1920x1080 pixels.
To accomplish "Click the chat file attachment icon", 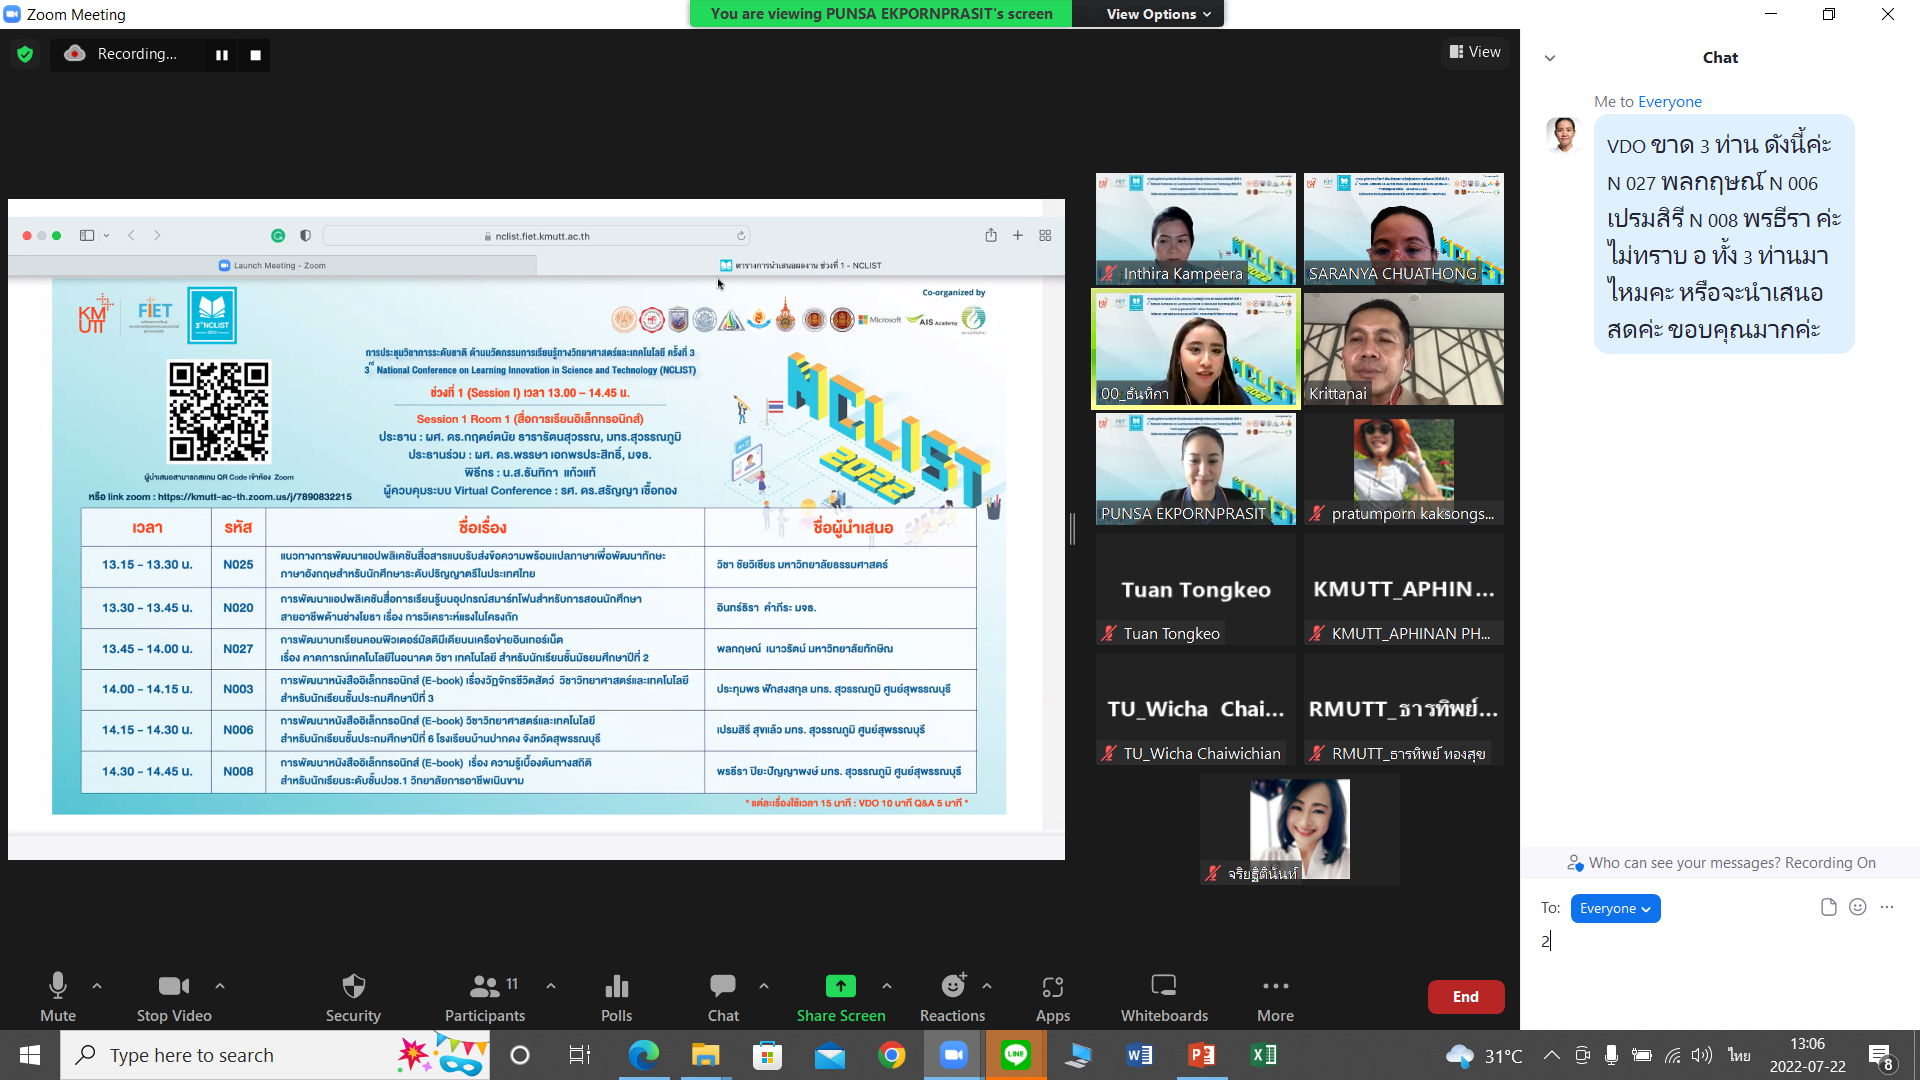I will 1828,907.
